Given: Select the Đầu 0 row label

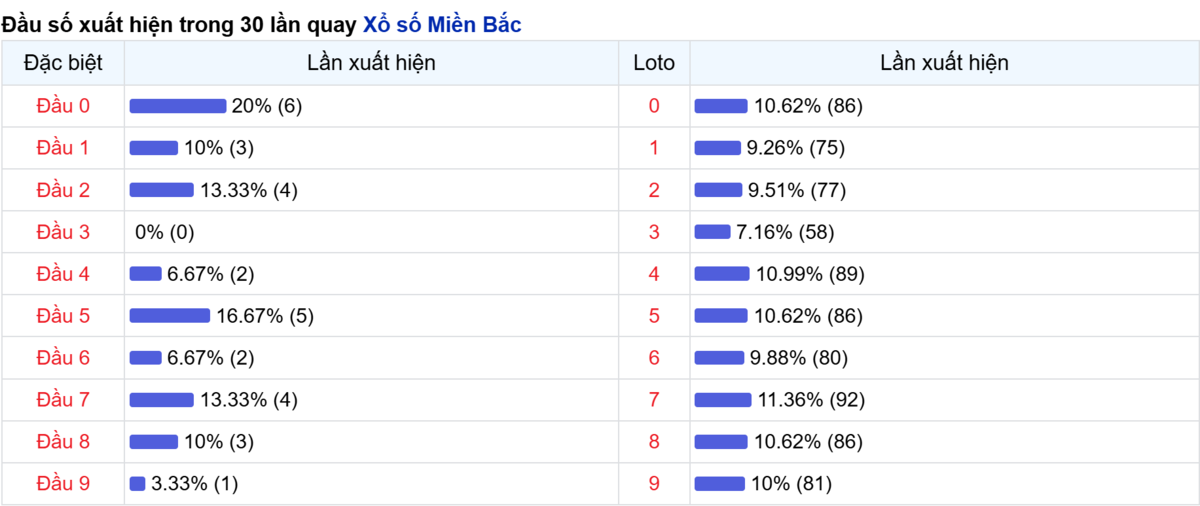Looking at the screenshot, I should point(63,106).
